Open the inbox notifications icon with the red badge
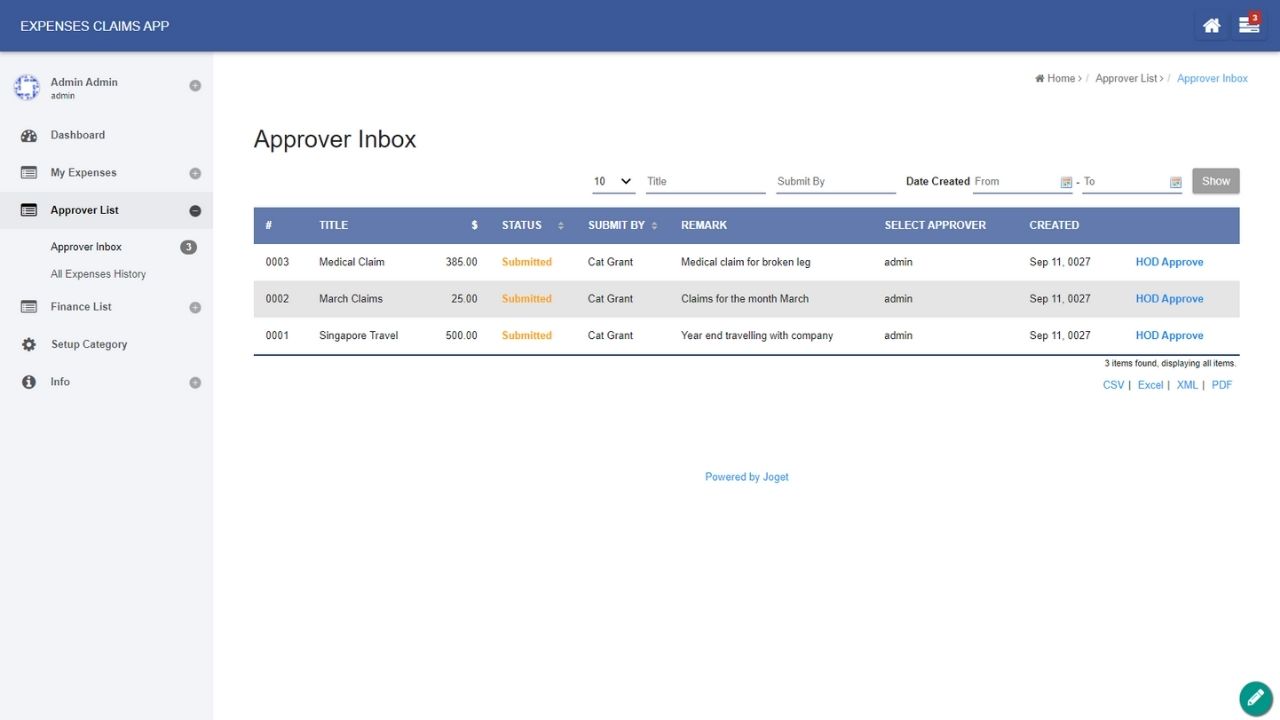Screen dimensions: 1280x720 (x=1249, y=26)
